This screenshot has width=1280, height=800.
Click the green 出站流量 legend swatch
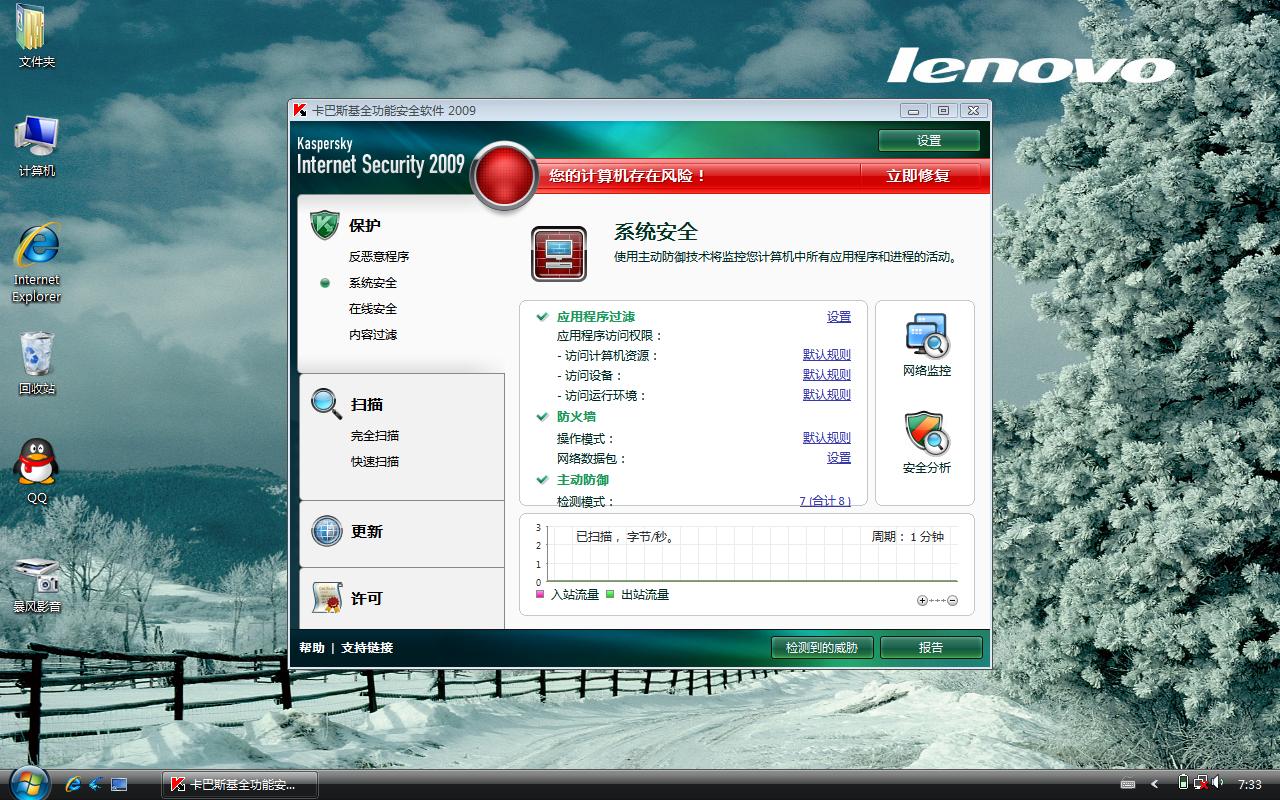pos(610,594)
